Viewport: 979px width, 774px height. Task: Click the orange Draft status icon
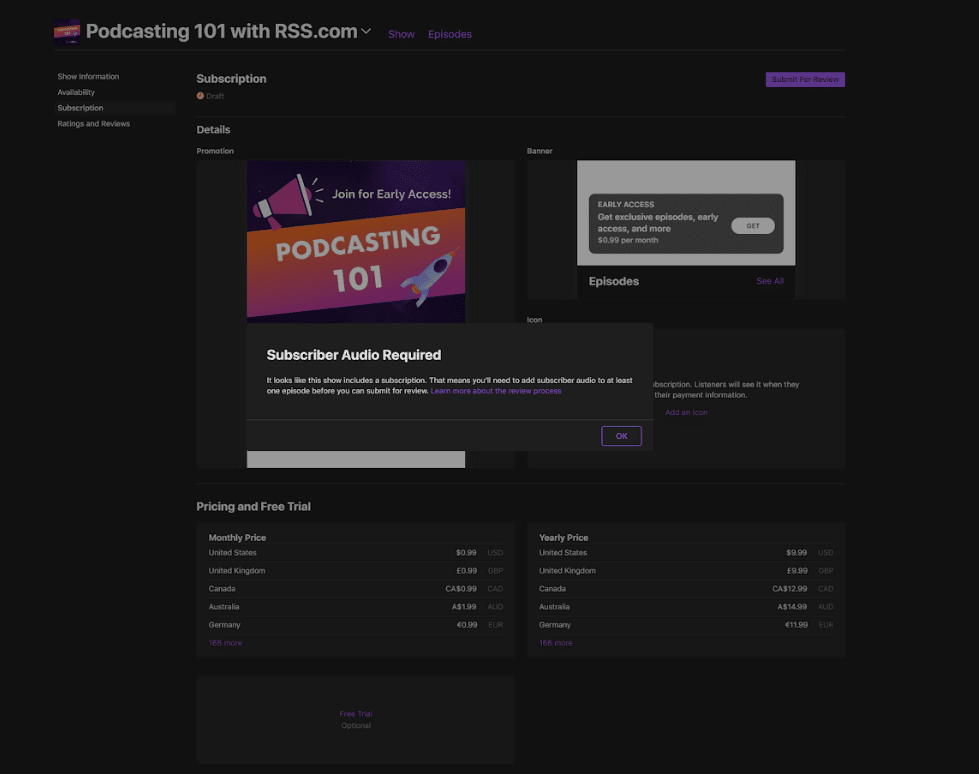[x=200, y=96]
